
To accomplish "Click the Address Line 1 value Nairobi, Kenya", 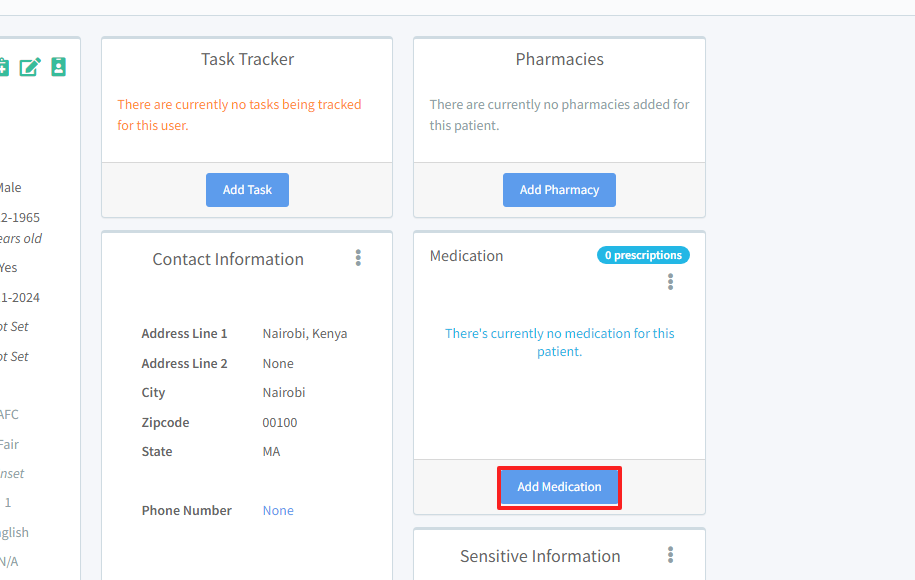I will [x=305, y=334].
